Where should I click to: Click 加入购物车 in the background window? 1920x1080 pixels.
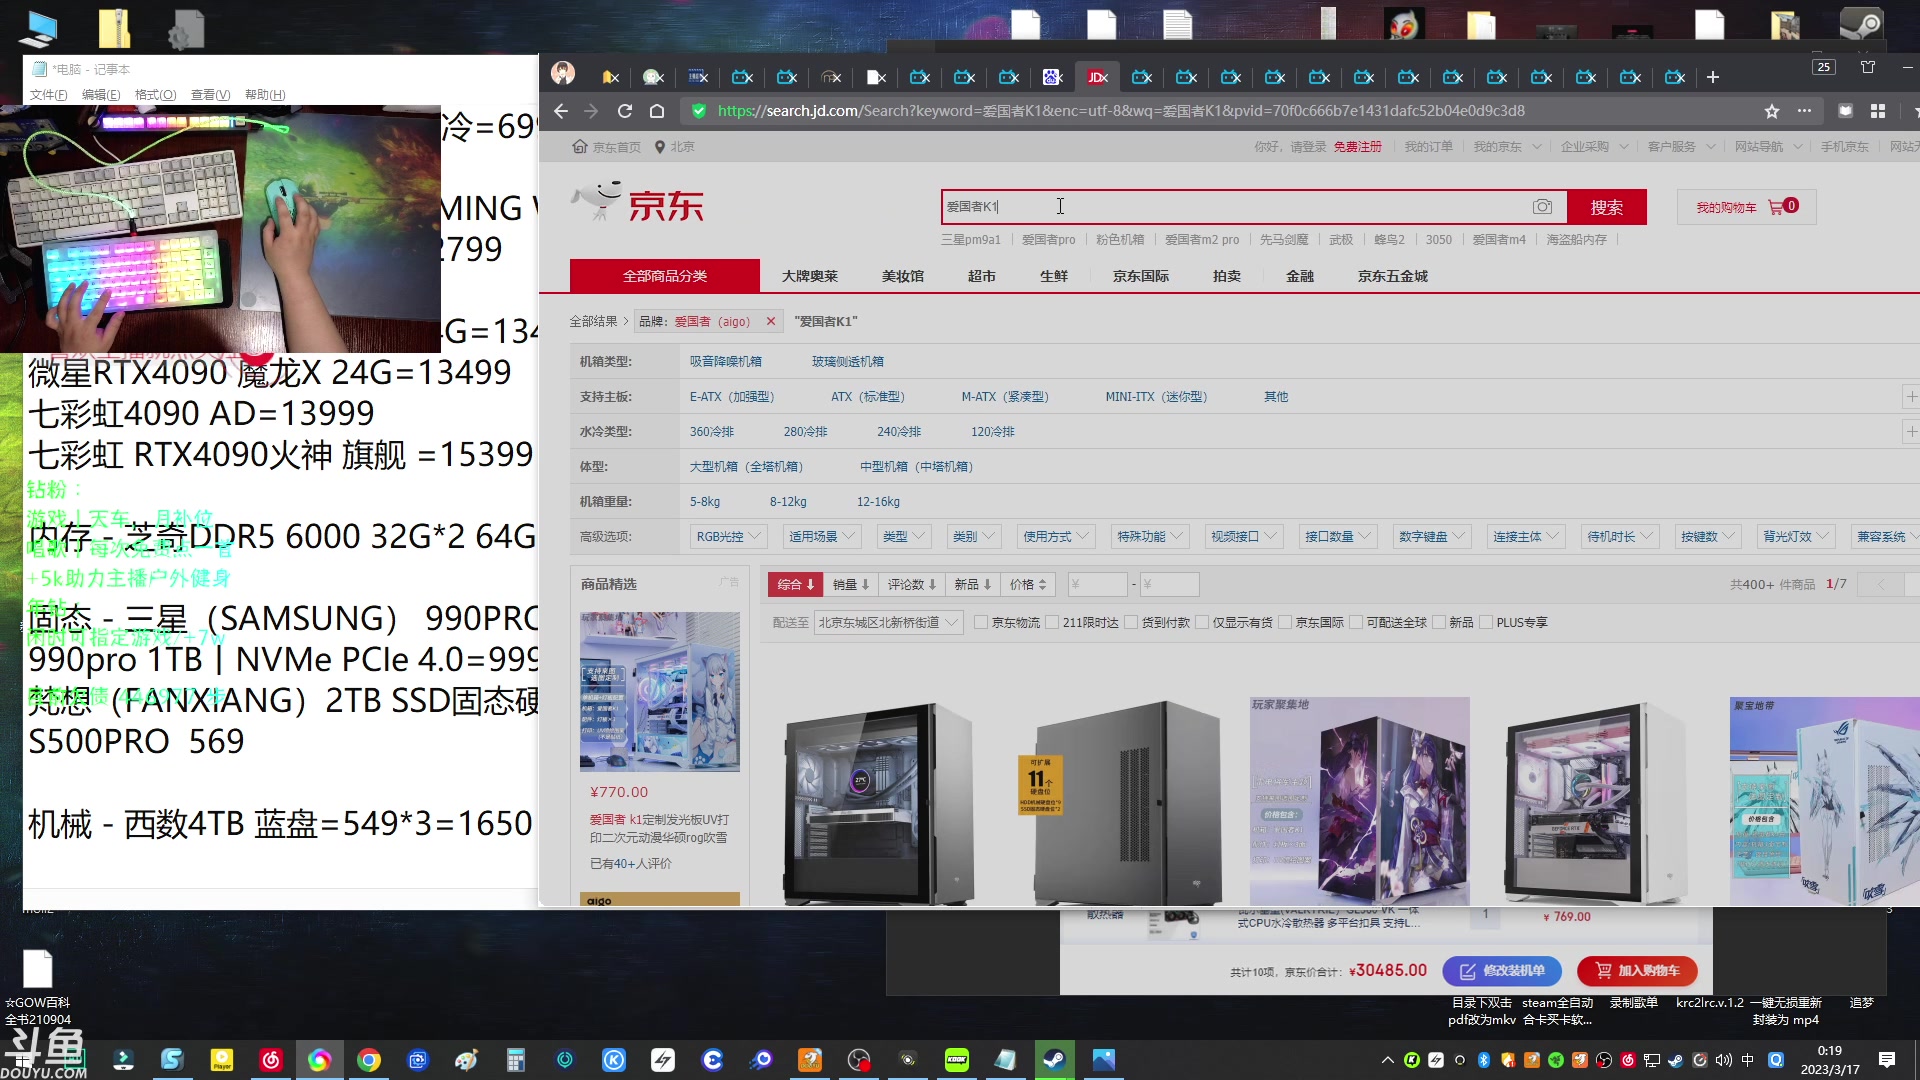click(x=1637, y=970)
